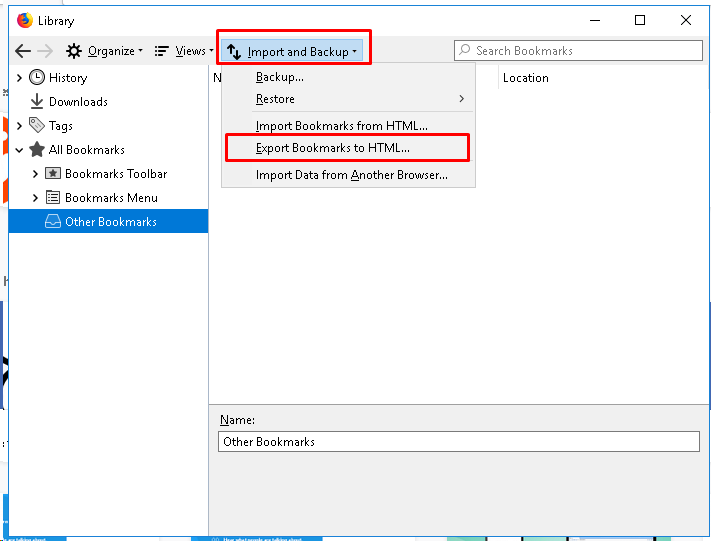The height and width of the screenshot is (541, 711).
Task: Open the Restore submenu arrow
Action: coord(462,98)
